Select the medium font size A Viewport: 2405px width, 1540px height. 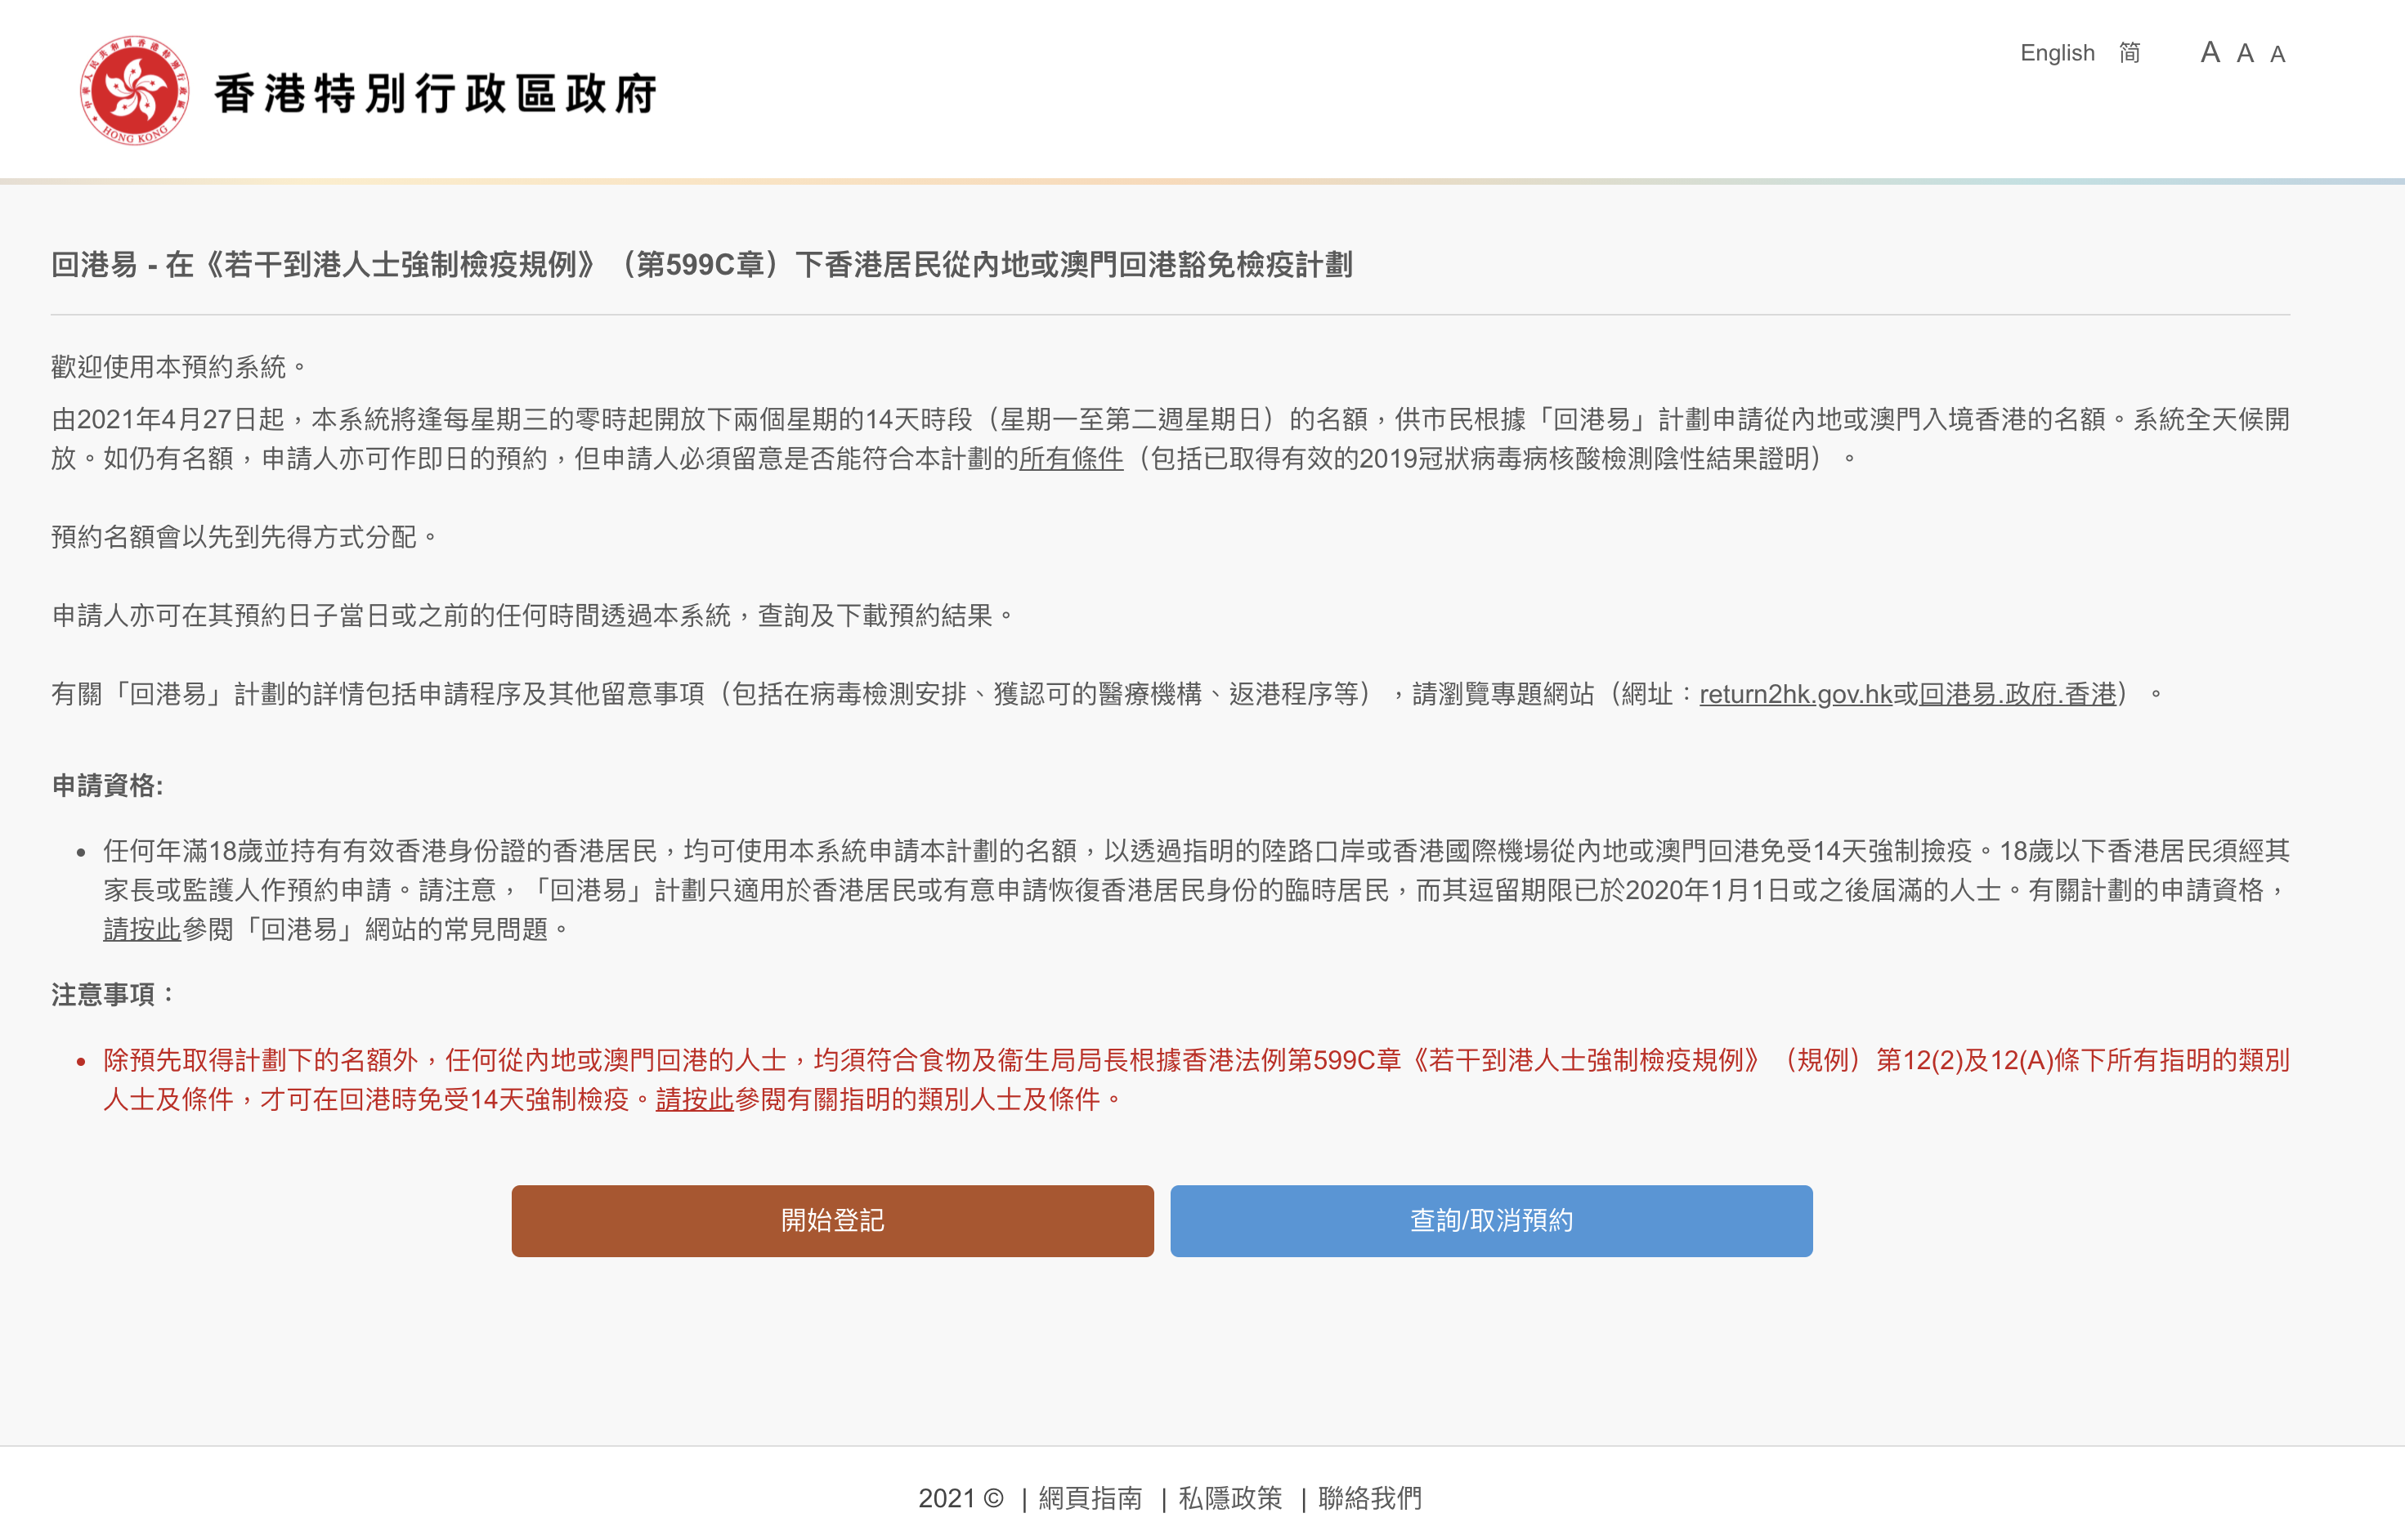(2245, 53)
